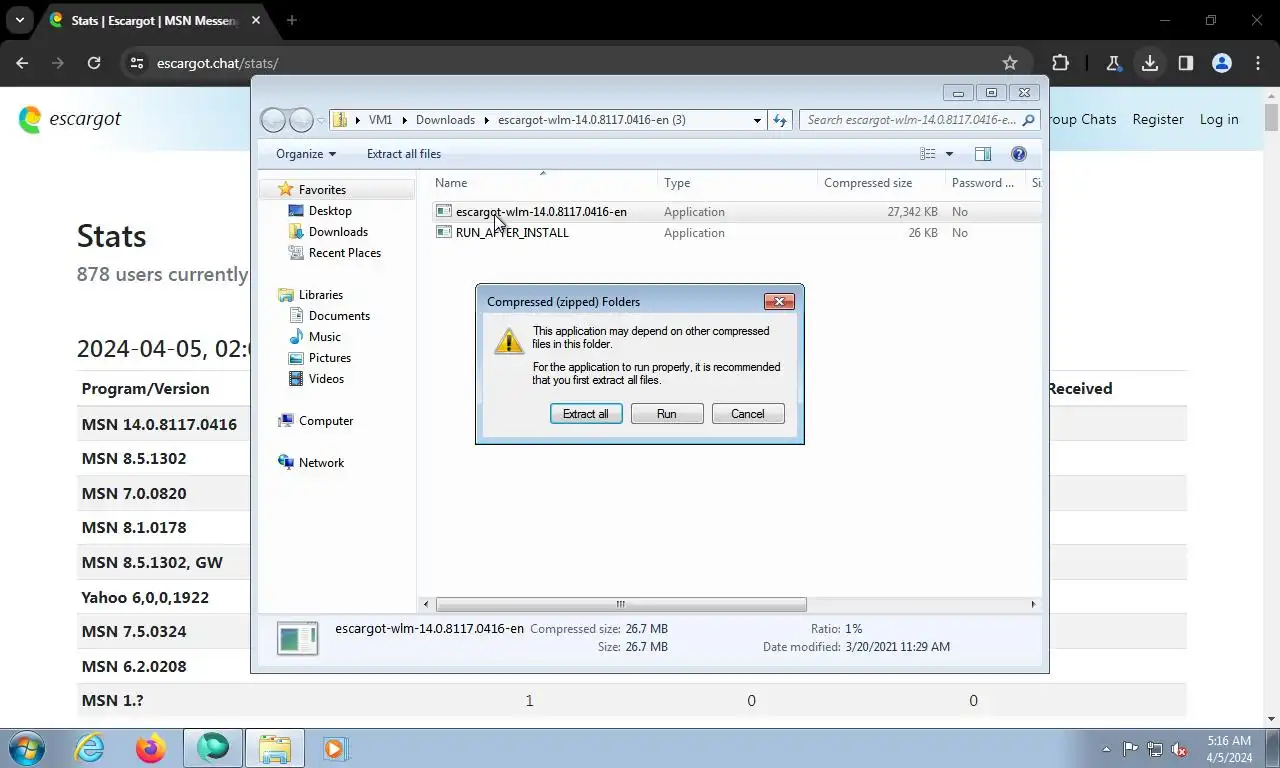
Task: Open Recent Places in Favorites
Action: 345,253
